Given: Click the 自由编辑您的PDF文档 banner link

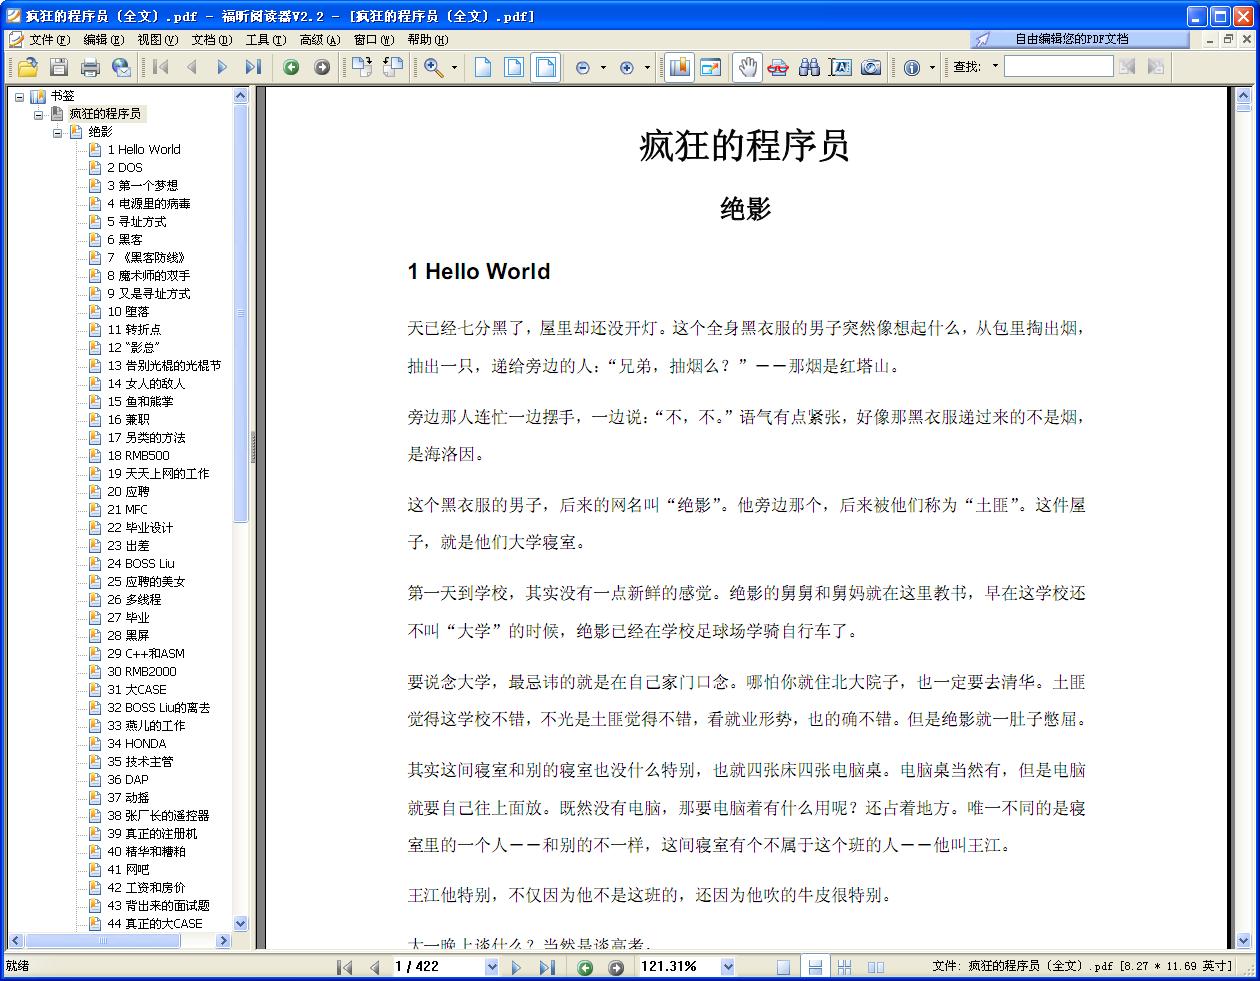Looking at the screenshot, I should click(x=1071, y=39).
